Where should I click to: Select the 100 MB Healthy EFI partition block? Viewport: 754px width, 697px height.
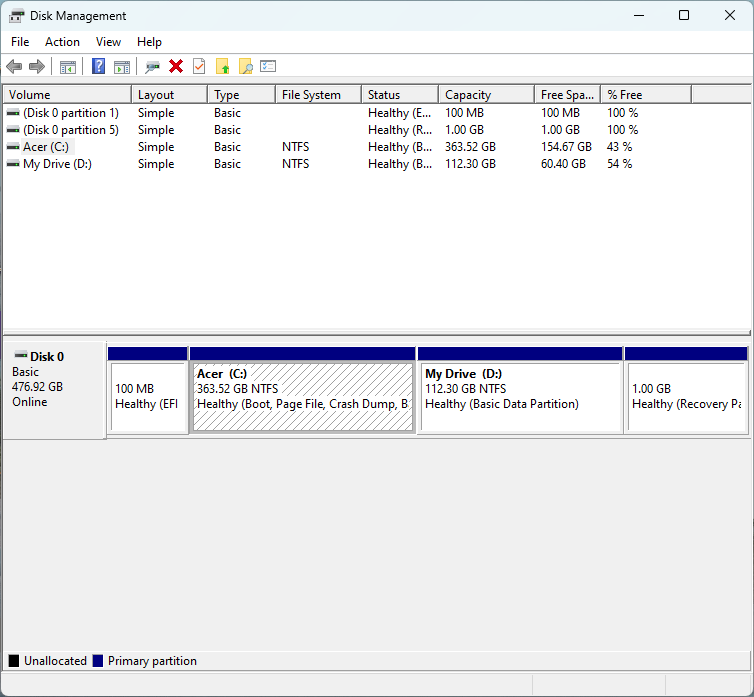148,391
